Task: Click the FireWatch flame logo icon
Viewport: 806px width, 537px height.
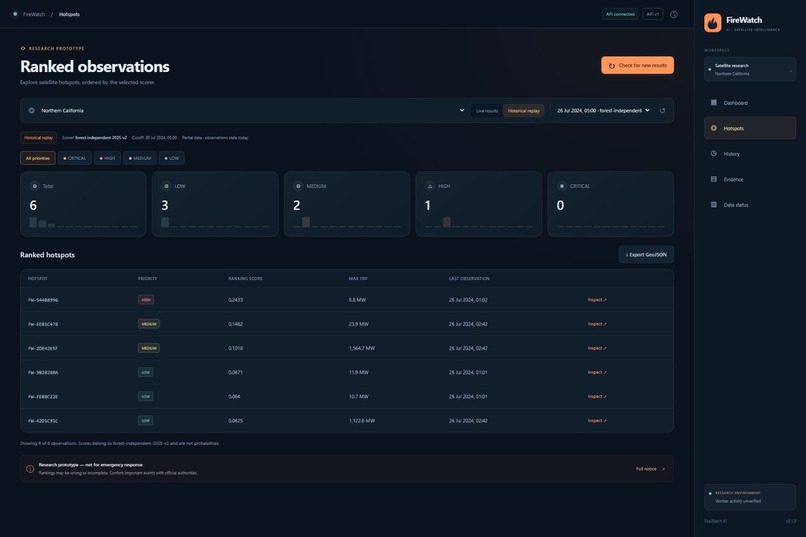Action: pos(712,23)
